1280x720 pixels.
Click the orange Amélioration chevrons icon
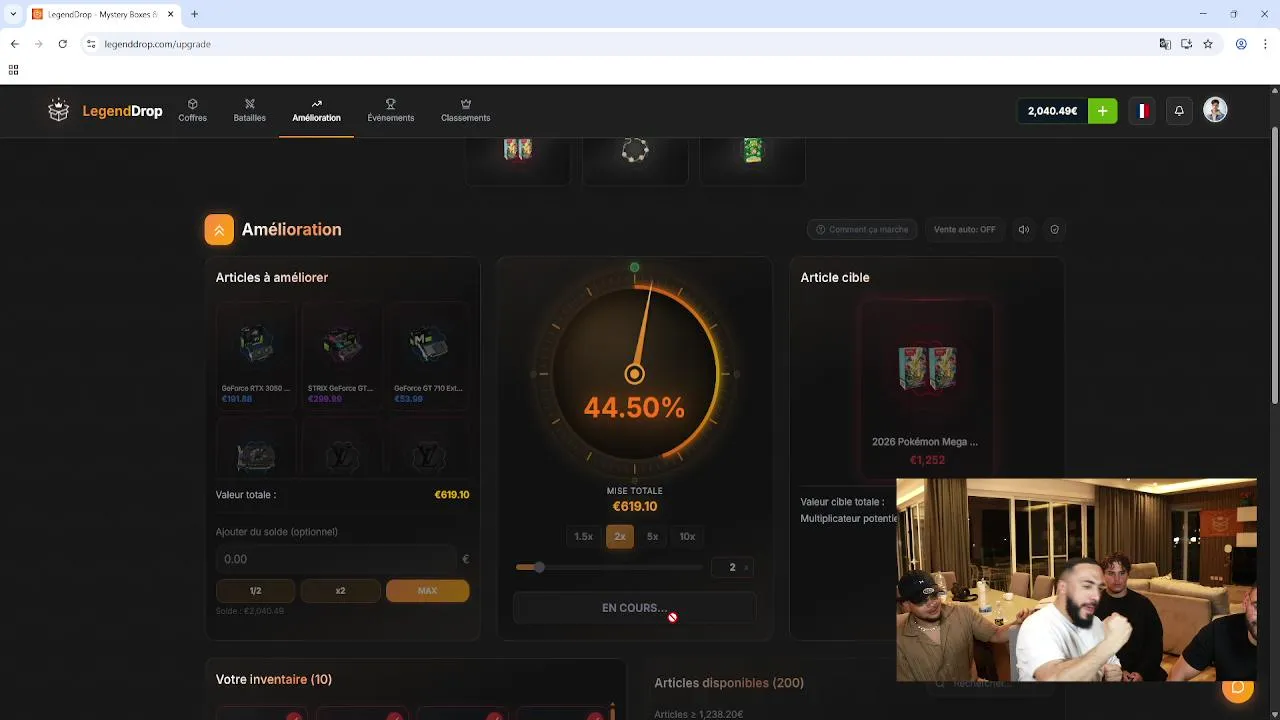pyautogui.click(x=219, y=230)
